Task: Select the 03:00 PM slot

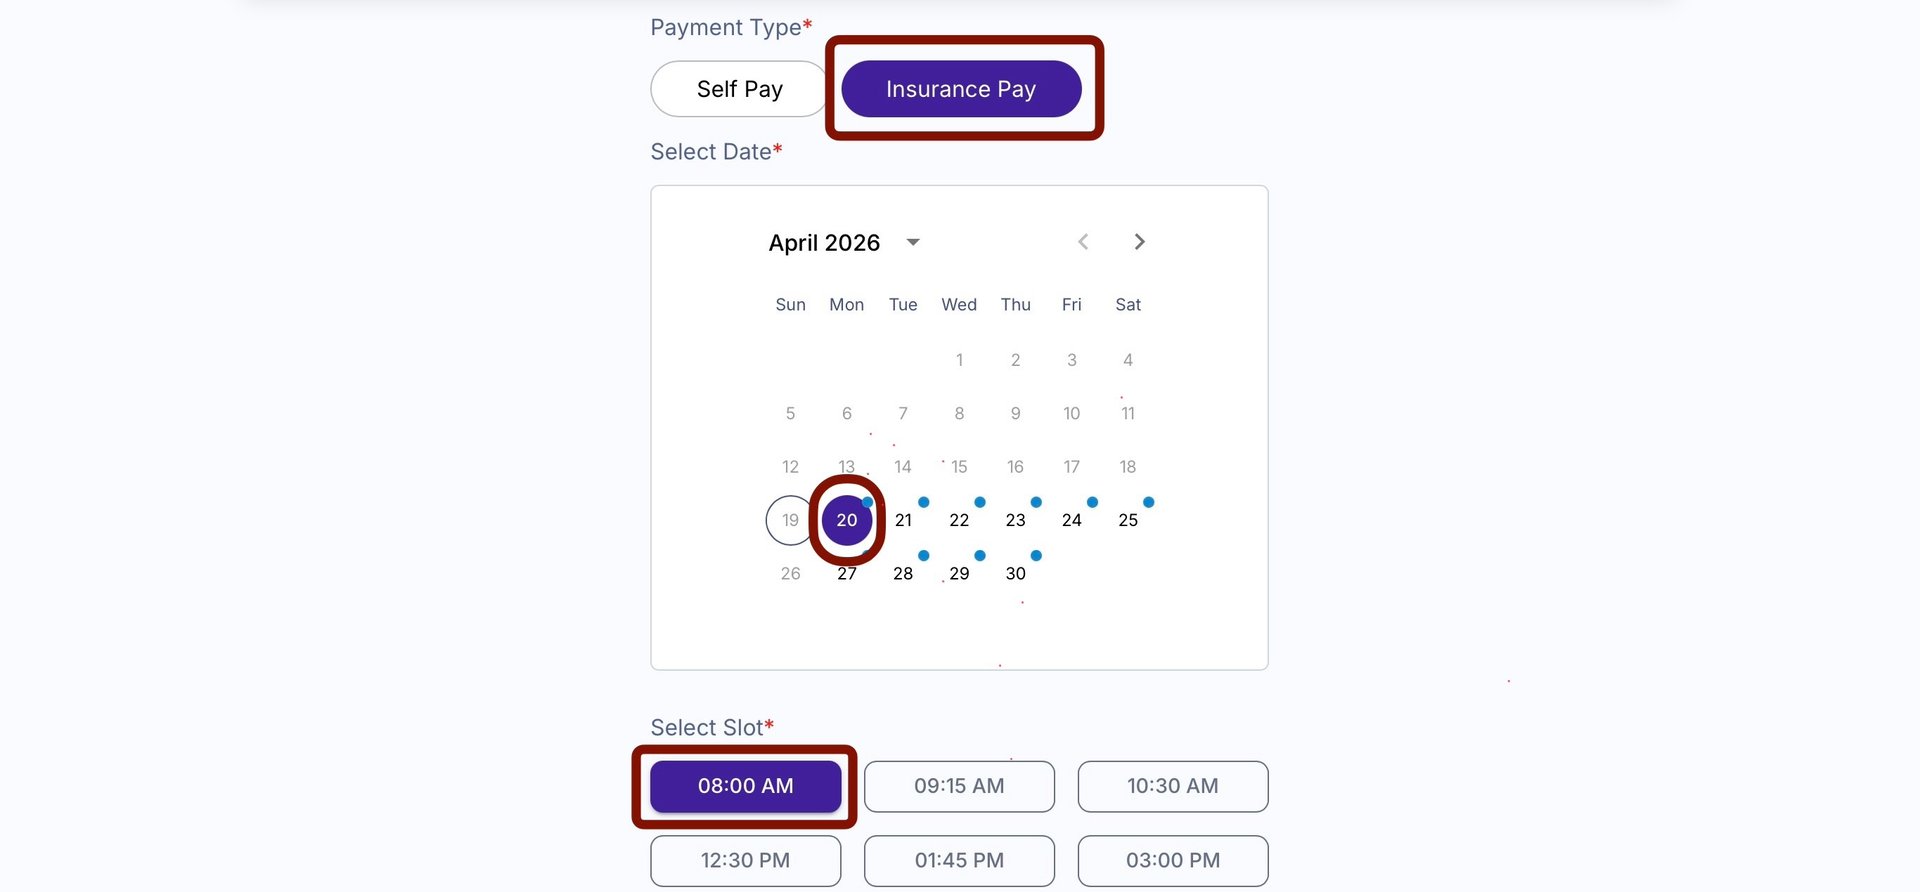Action: 1172,860
